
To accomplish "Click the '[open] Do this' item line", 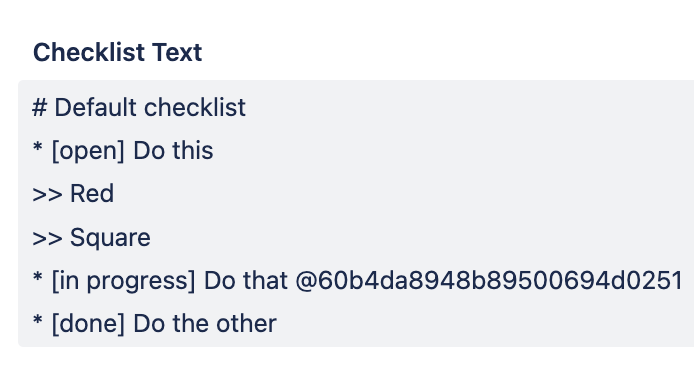I will pyautogui.click(x=123, y=150).
